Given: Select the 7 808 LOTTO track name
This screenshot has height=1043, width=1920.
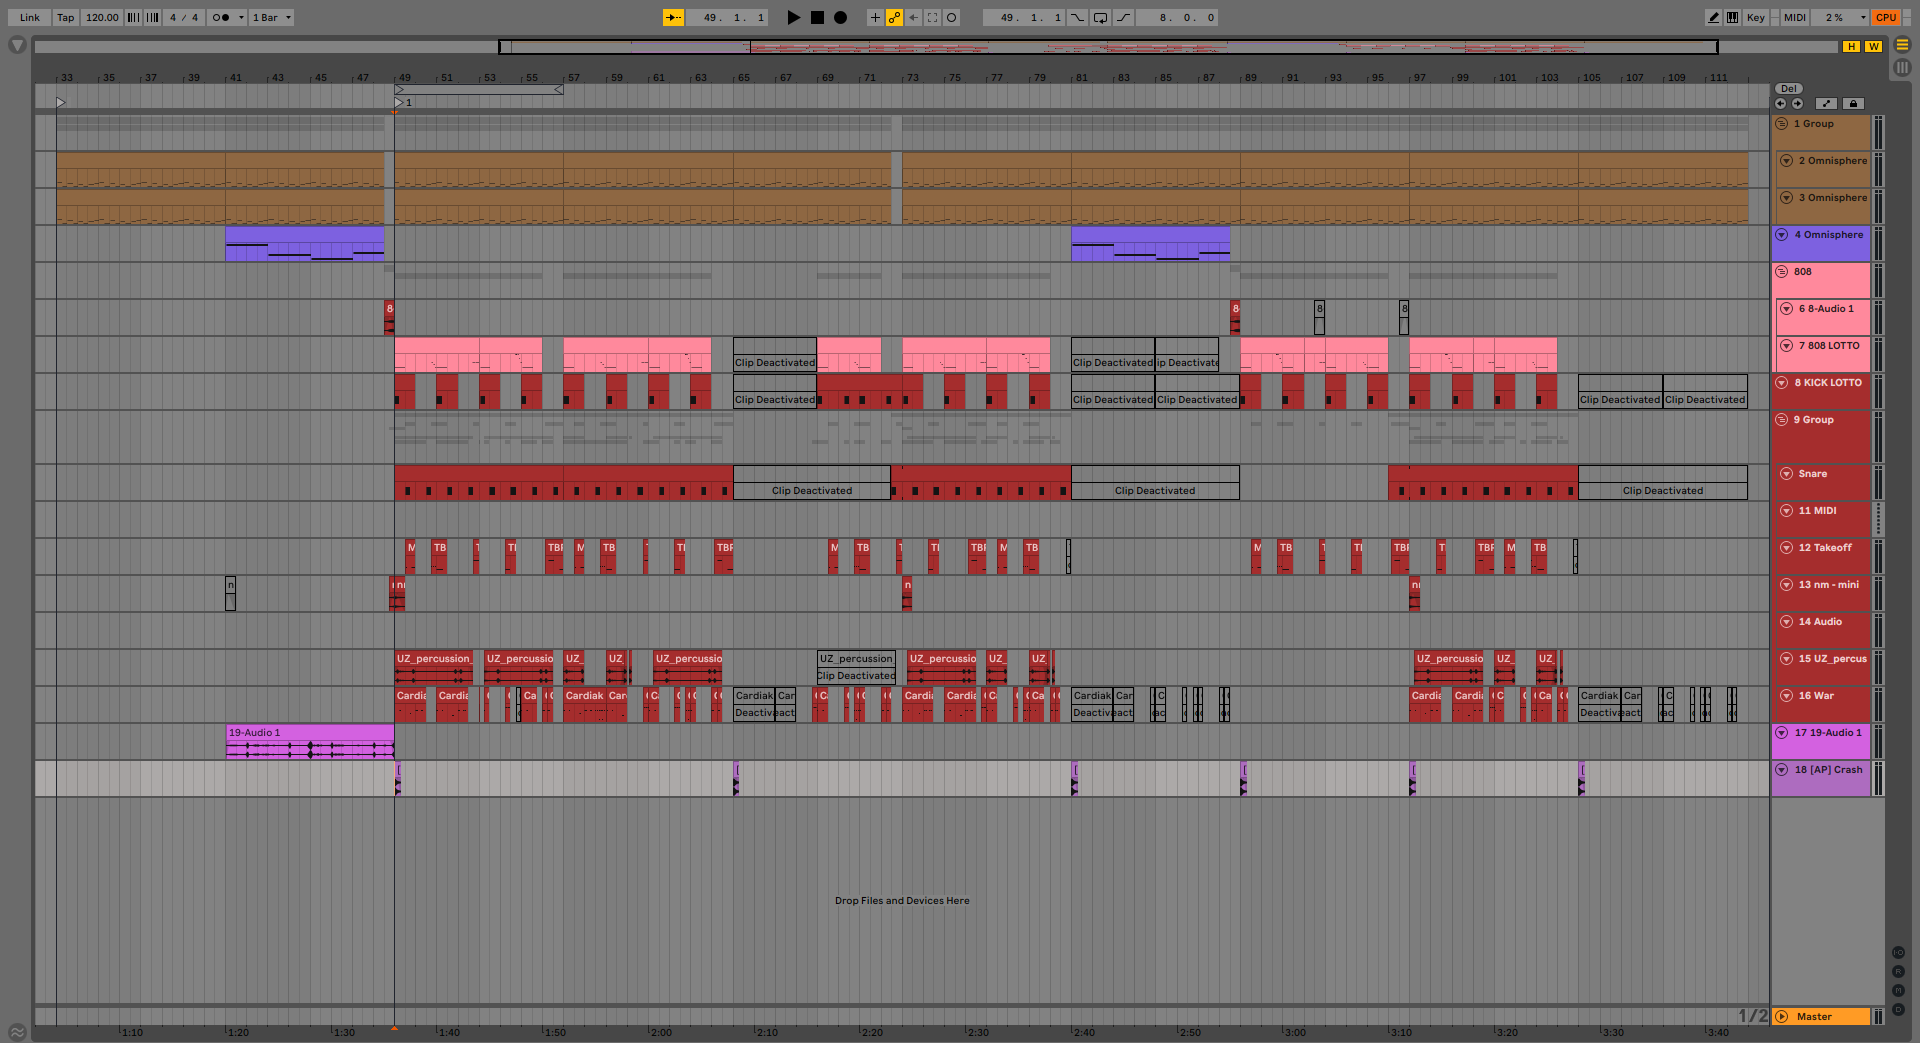Looking at the screenshot, I should coord(1829,346).
